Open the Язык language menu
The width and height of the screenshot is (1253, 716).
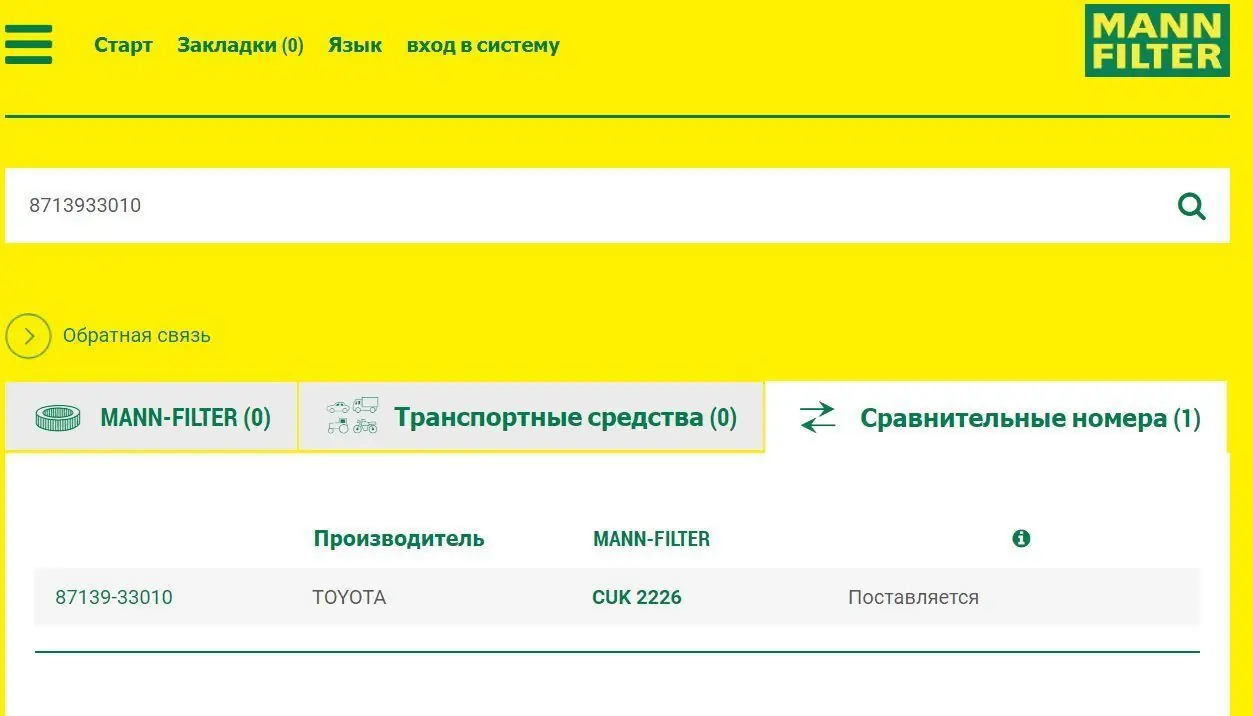click(x=355, y=45)
